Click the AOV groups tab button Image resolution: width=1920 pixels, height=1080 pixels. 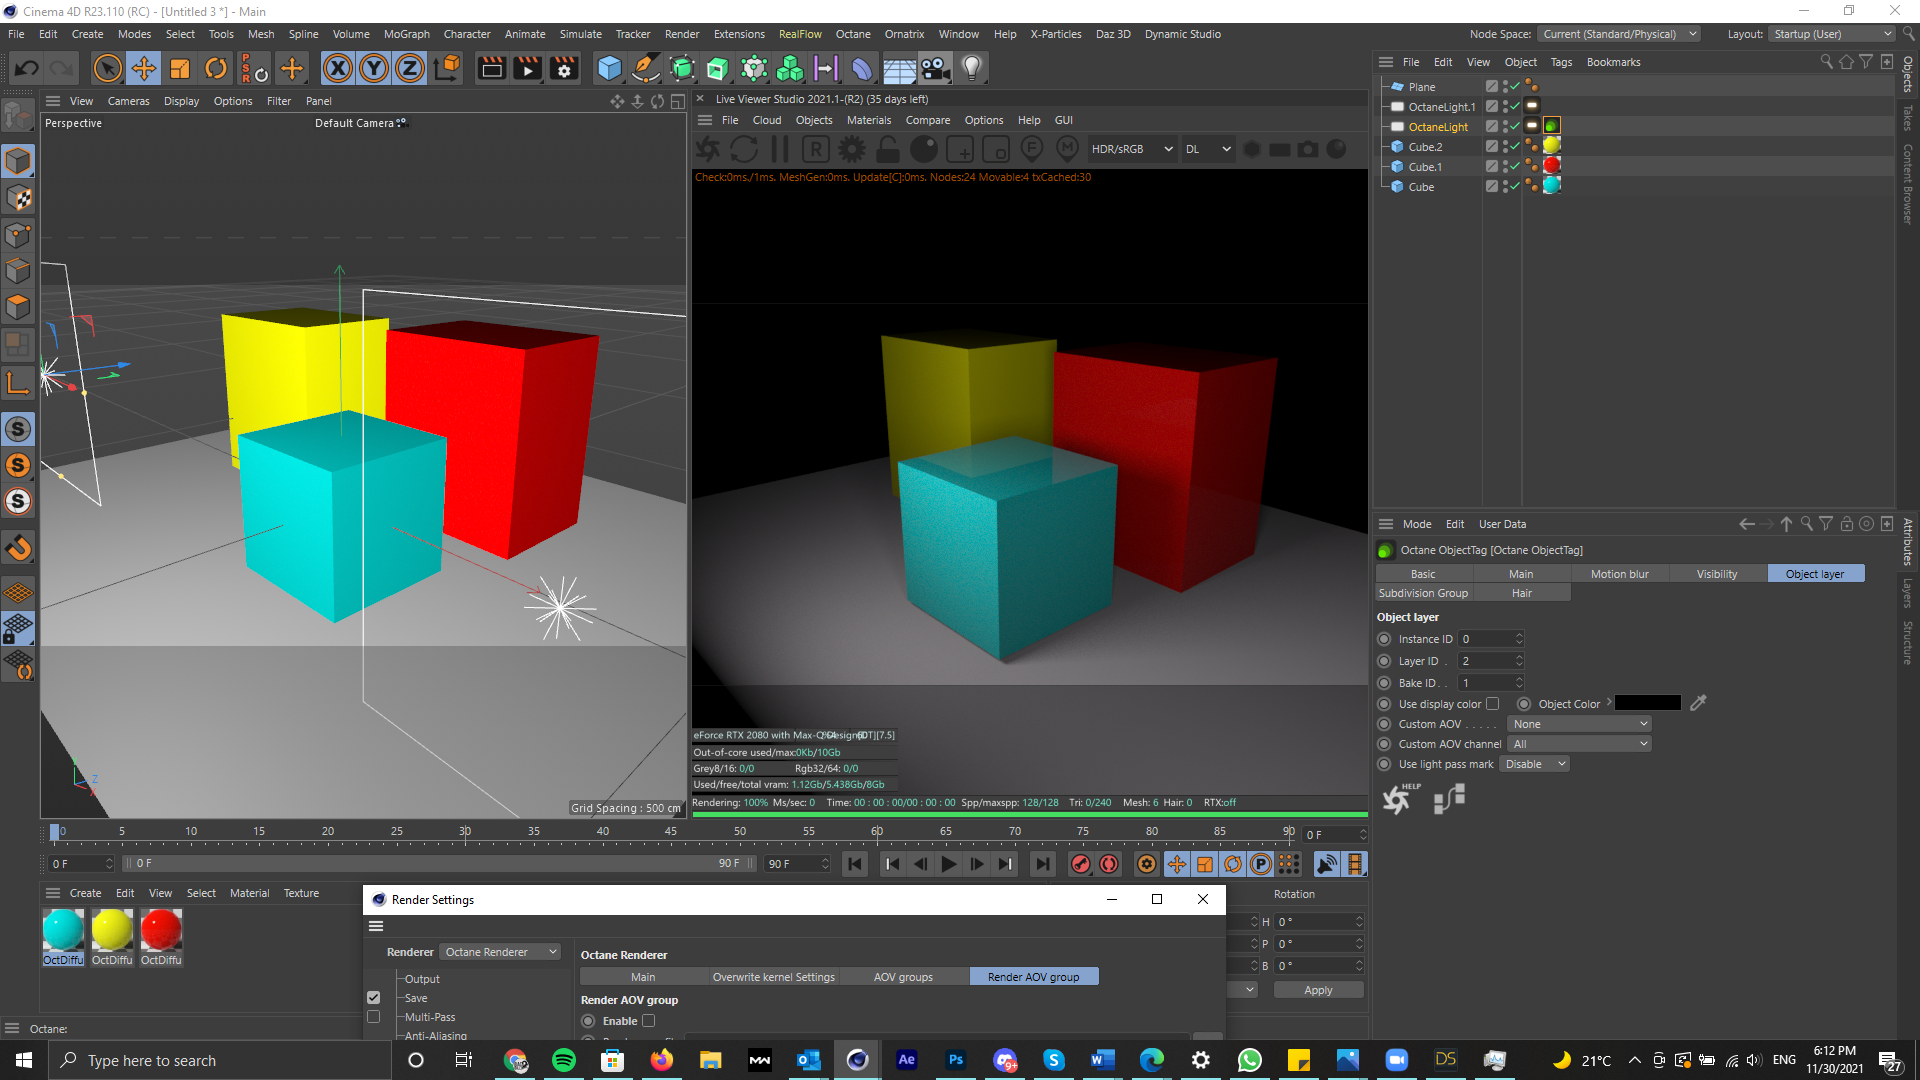[902, 977]
